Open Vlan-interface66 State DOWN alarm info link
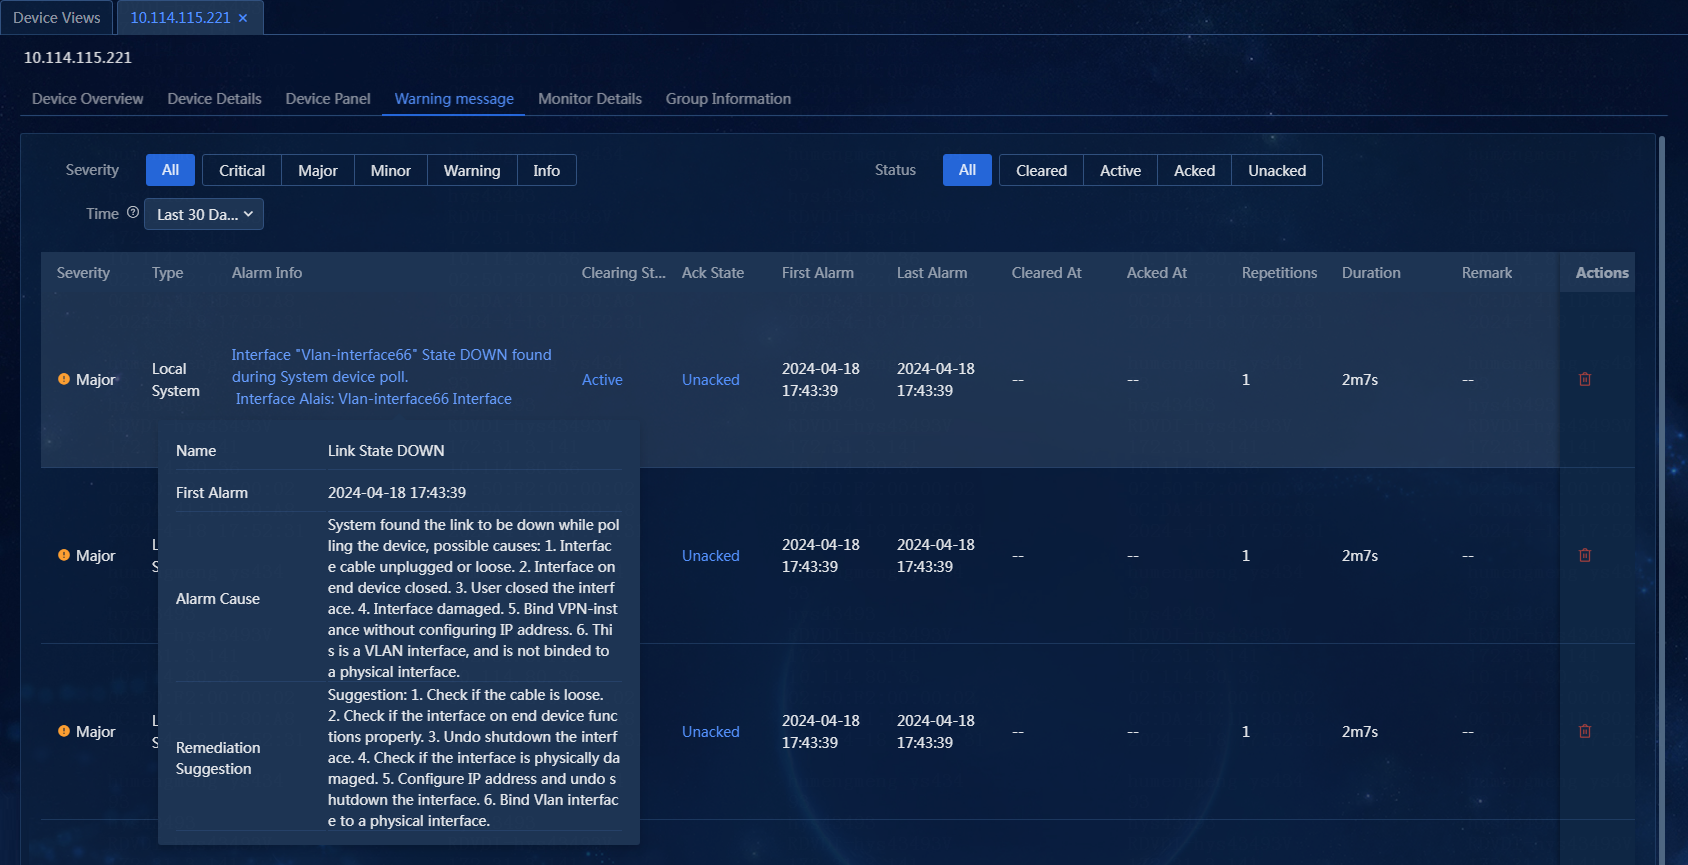 (x=391, y=376)
